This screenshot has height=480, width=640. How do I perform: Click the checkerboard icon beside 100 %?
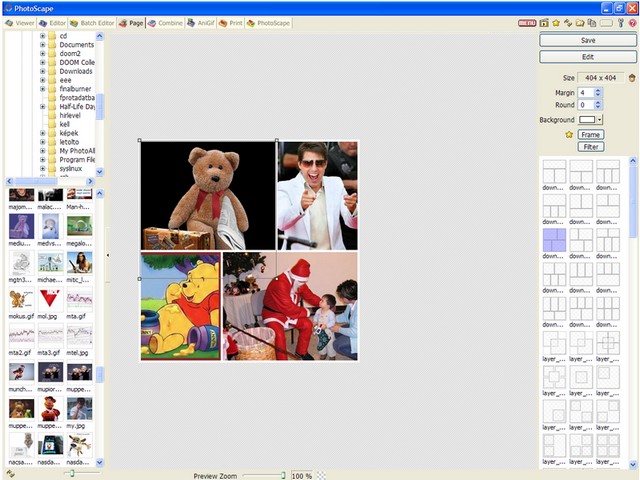[x=322, y=476]
